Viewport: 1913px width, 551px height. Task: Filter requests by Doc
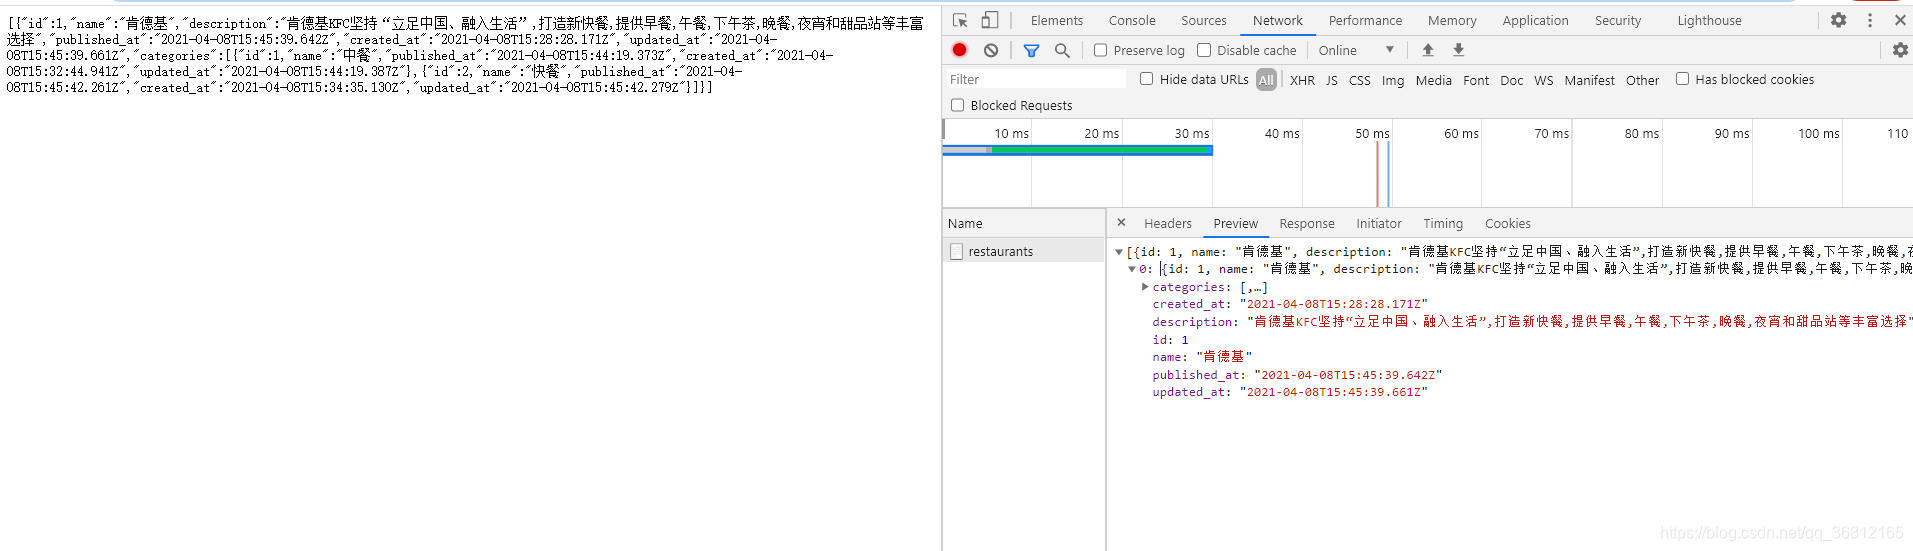coord(1512,80)
